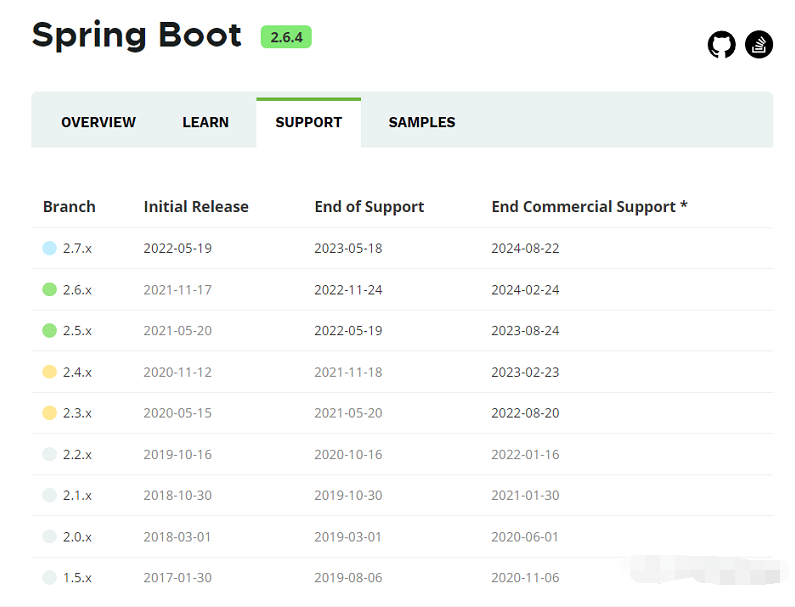Viewport: 795px width, 607px height.
Task: Click the green status dot for 2.5.x
Action: (49, 331)
